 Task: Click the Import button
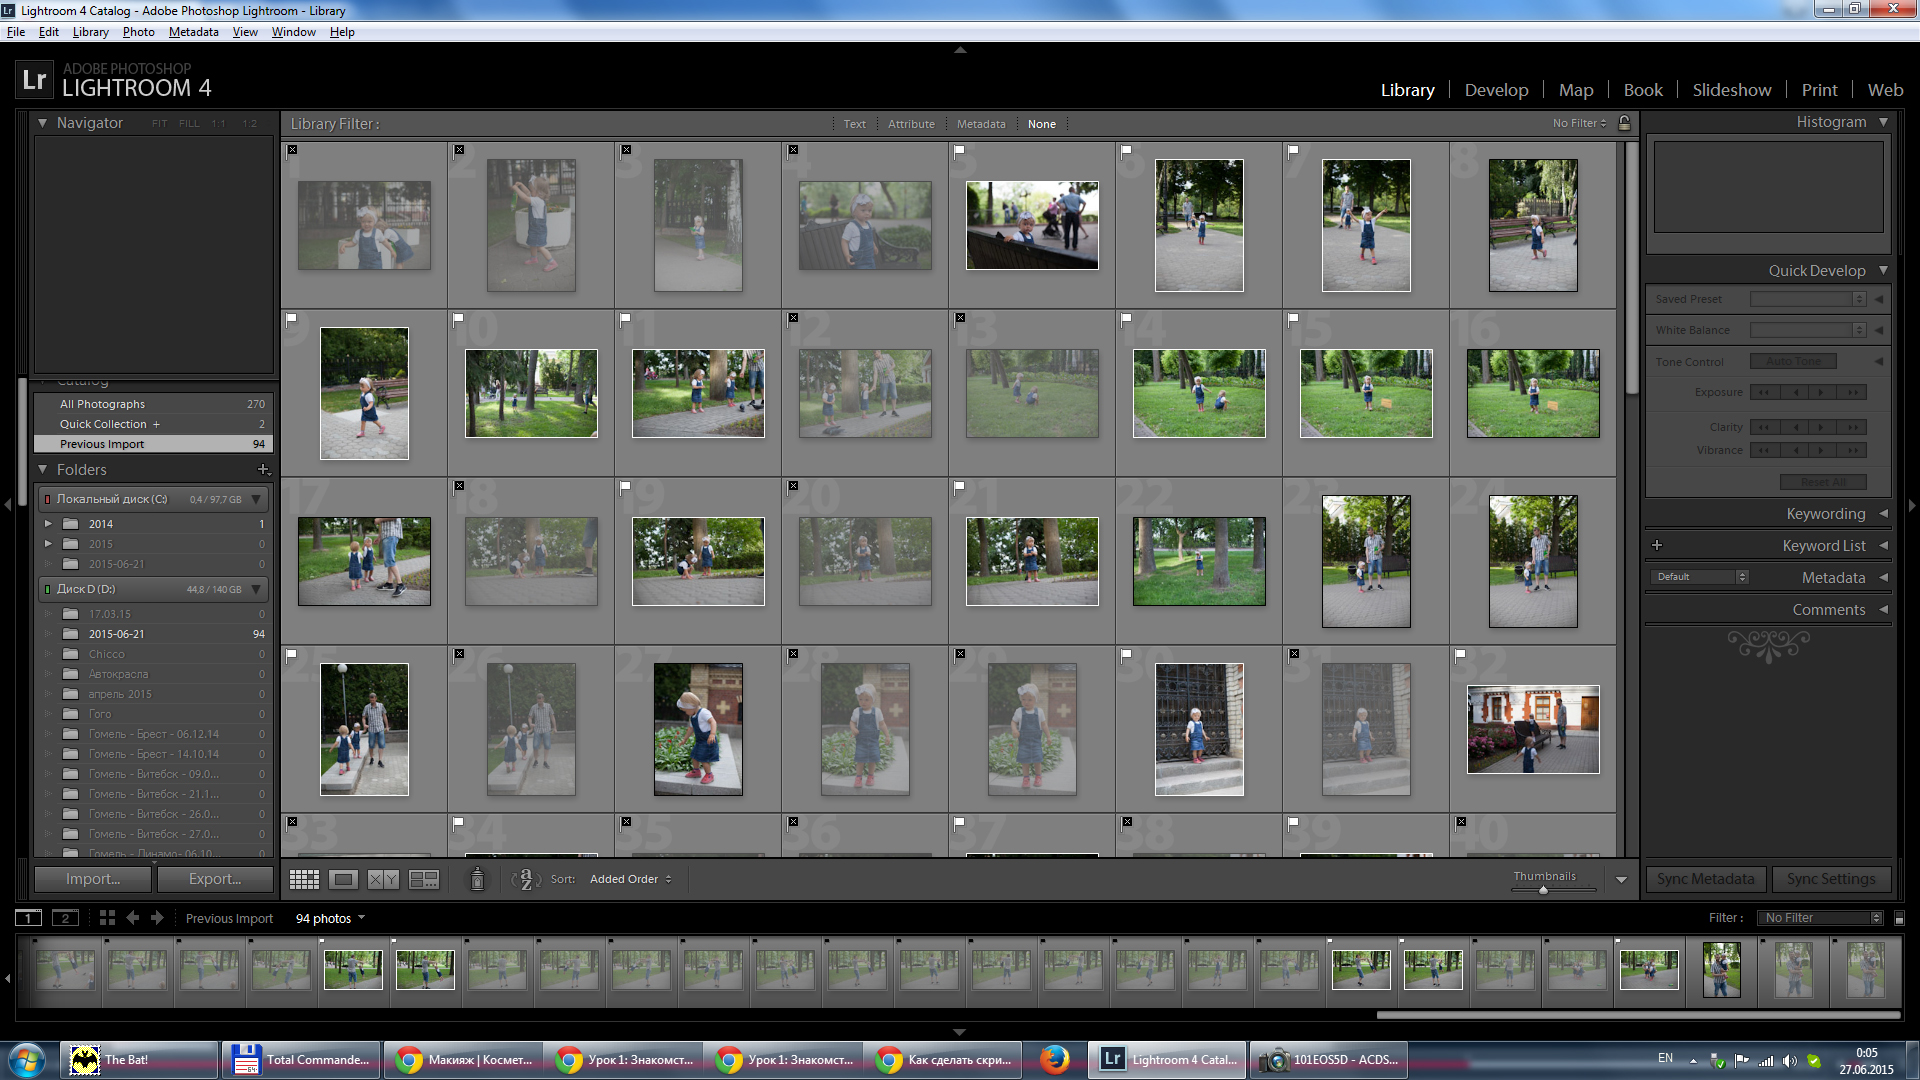pyautogui.click(x=93, y=879)
